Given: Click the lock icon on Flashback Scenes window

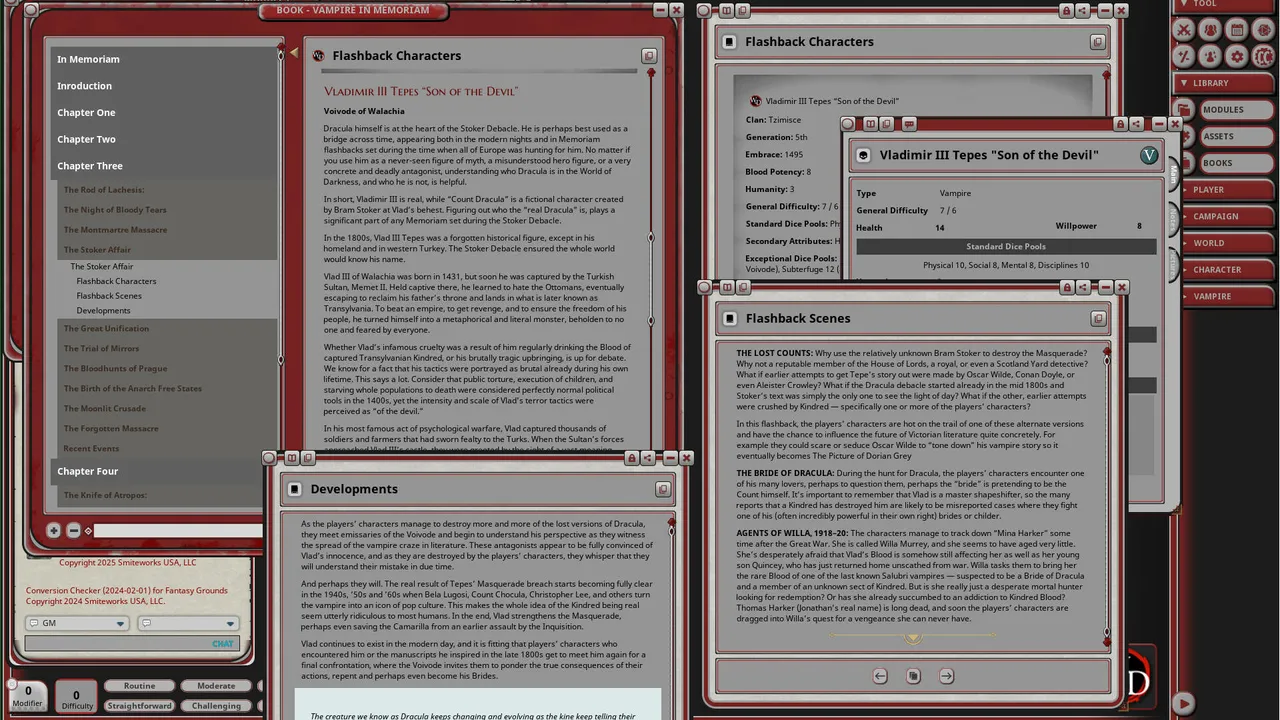Looking at the screenshot, I should click(x=1067, y=287).
